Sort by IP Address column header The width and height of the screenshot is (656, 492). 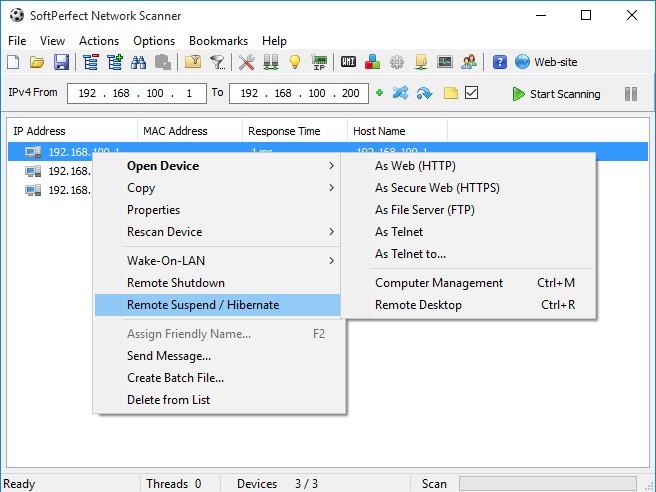click(x=72, y=131)
